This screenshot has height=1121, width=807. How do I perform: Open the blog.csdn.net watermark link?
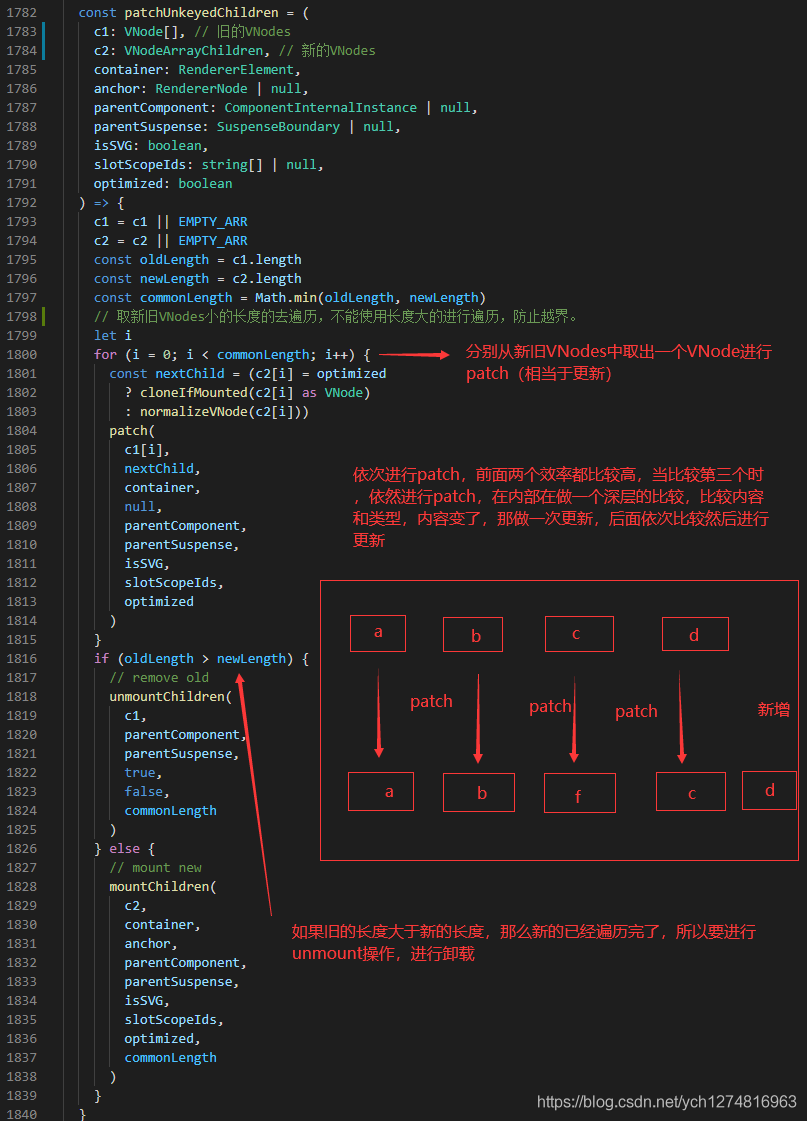pyautogui.click(x=666, y=1101)
